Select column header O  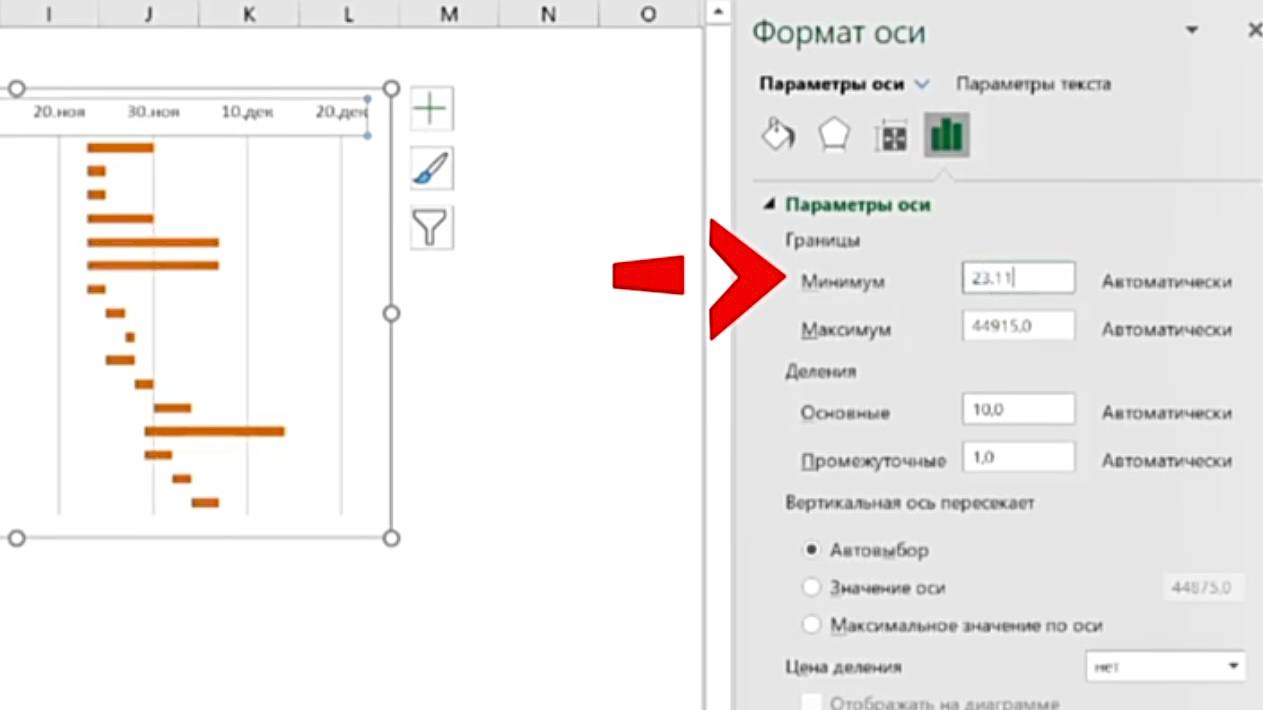click(x=647, y=13)
